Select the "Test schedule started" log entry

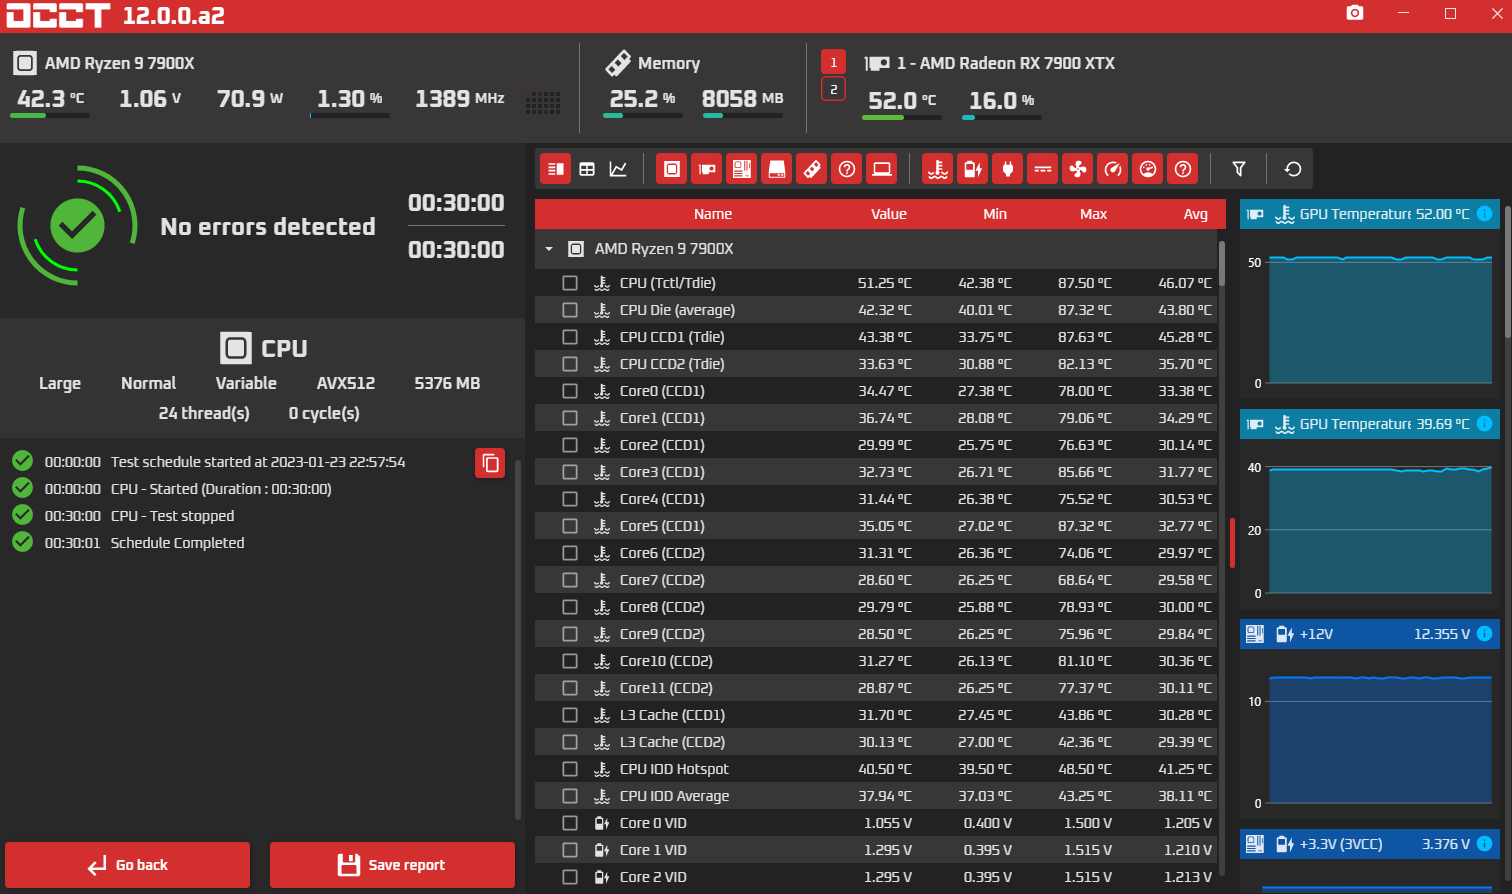tap(258, 462)
